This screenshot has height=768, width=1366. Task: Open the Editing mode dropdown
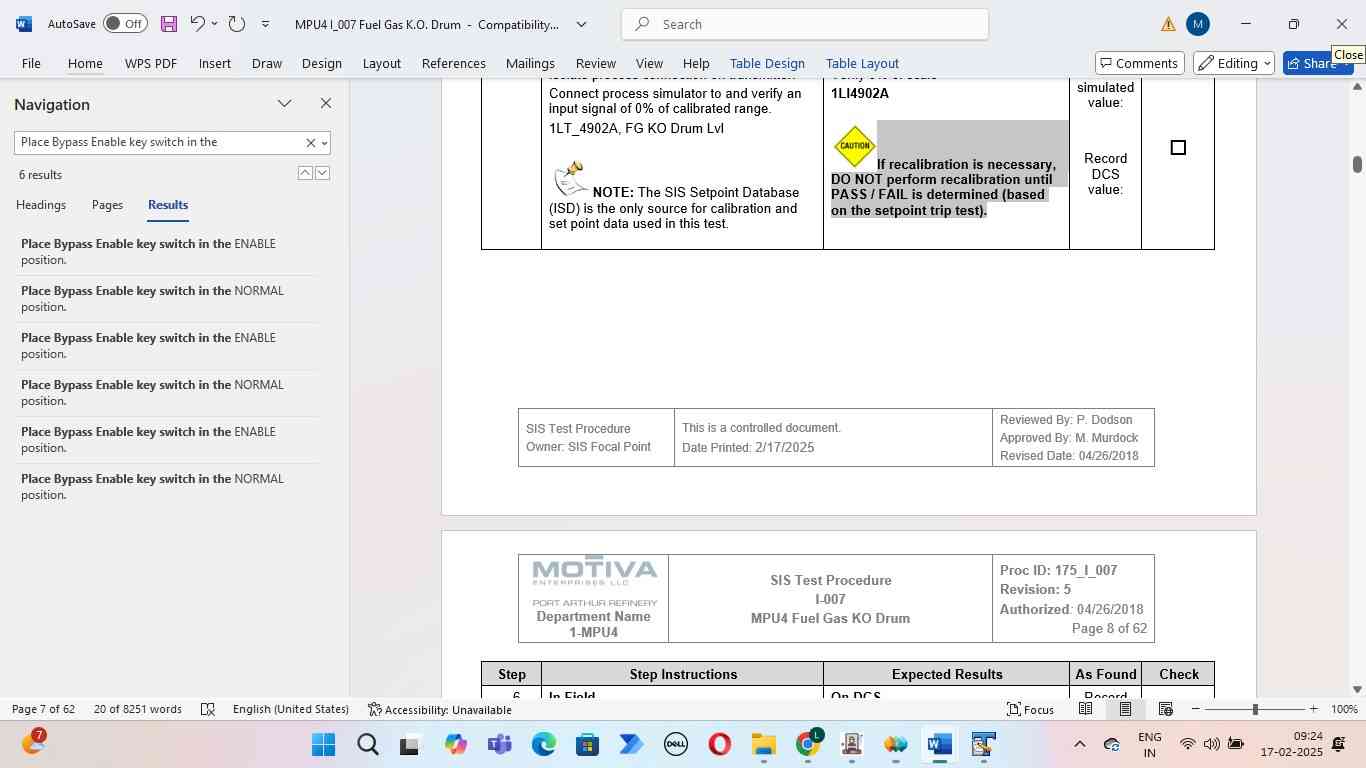point(1235,63)
